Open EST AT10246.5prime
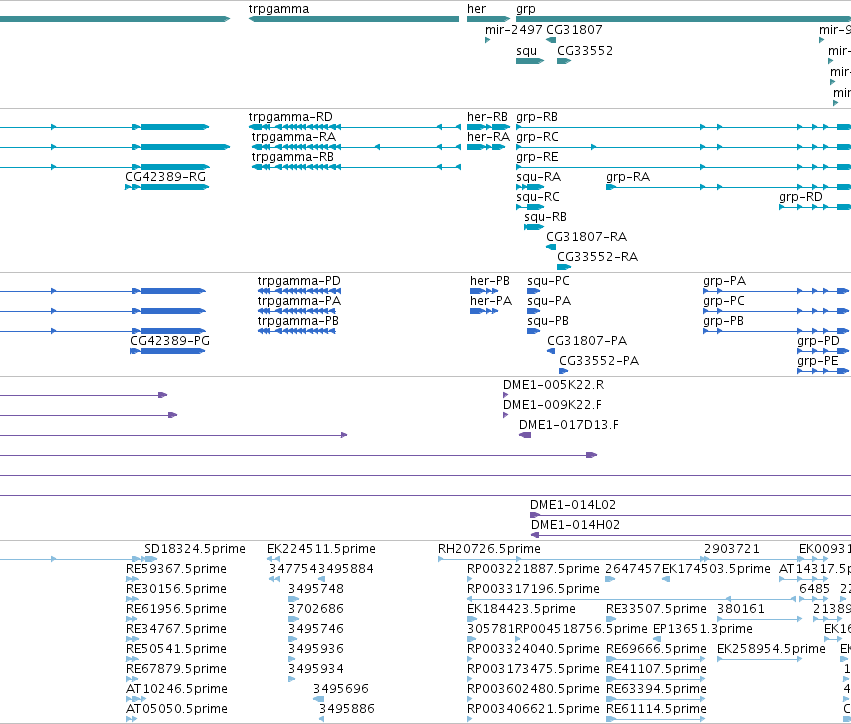 click(177, 689)
